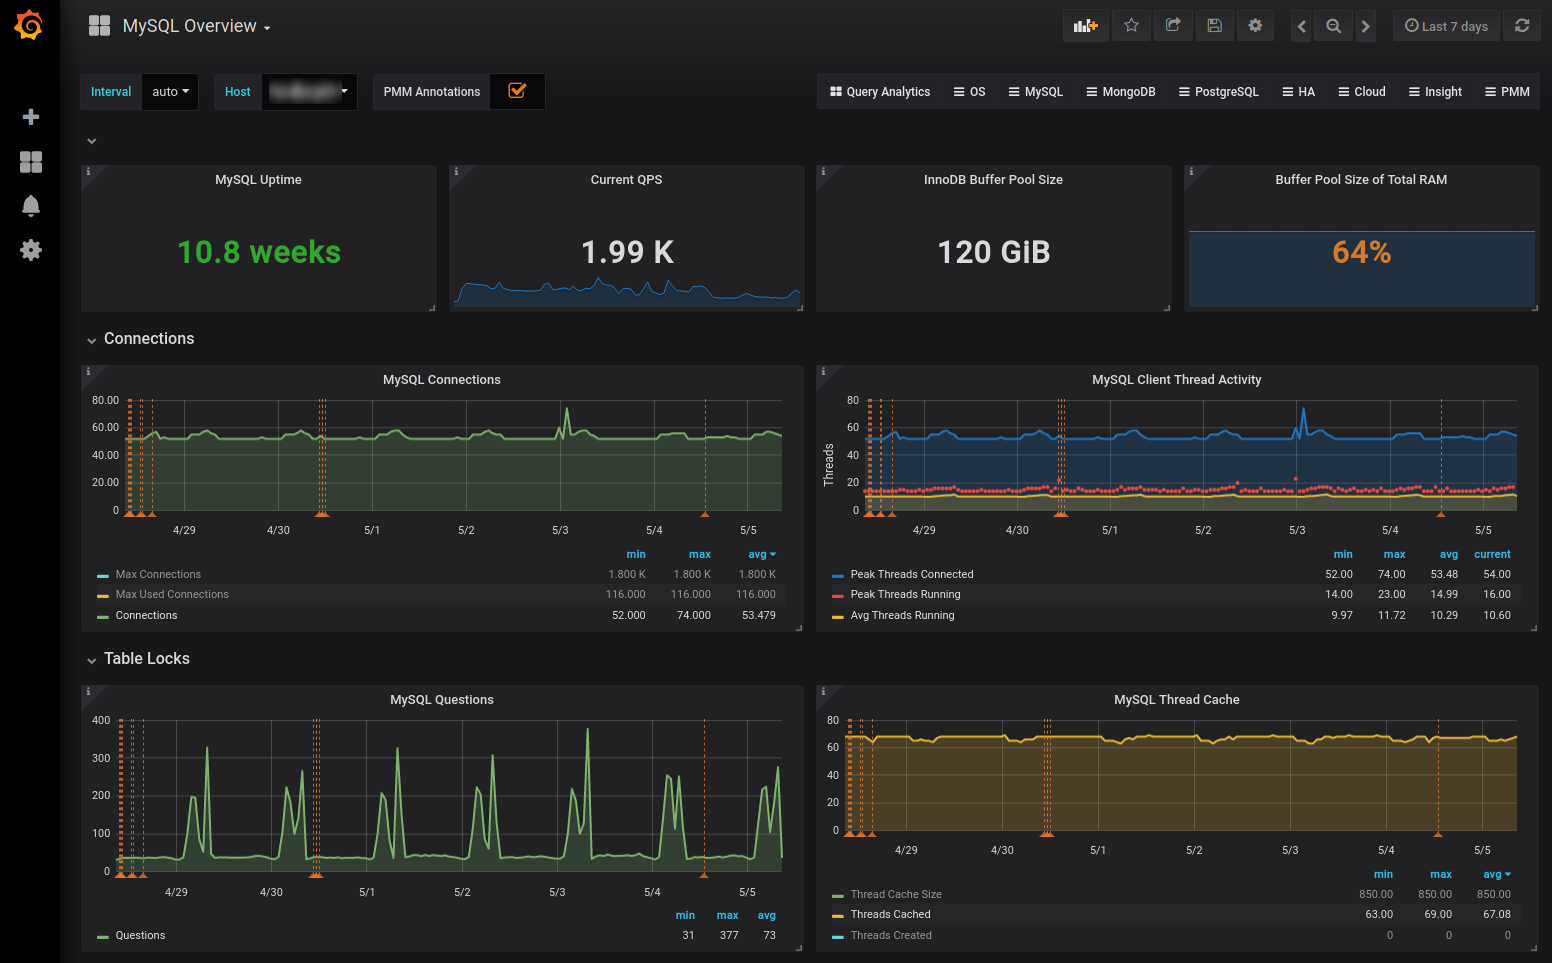Toggle Avg Threads Running series
Image resolution: width=1552 pixels, height=963 pixels.
pyautogui.click(x=902, y=615)
